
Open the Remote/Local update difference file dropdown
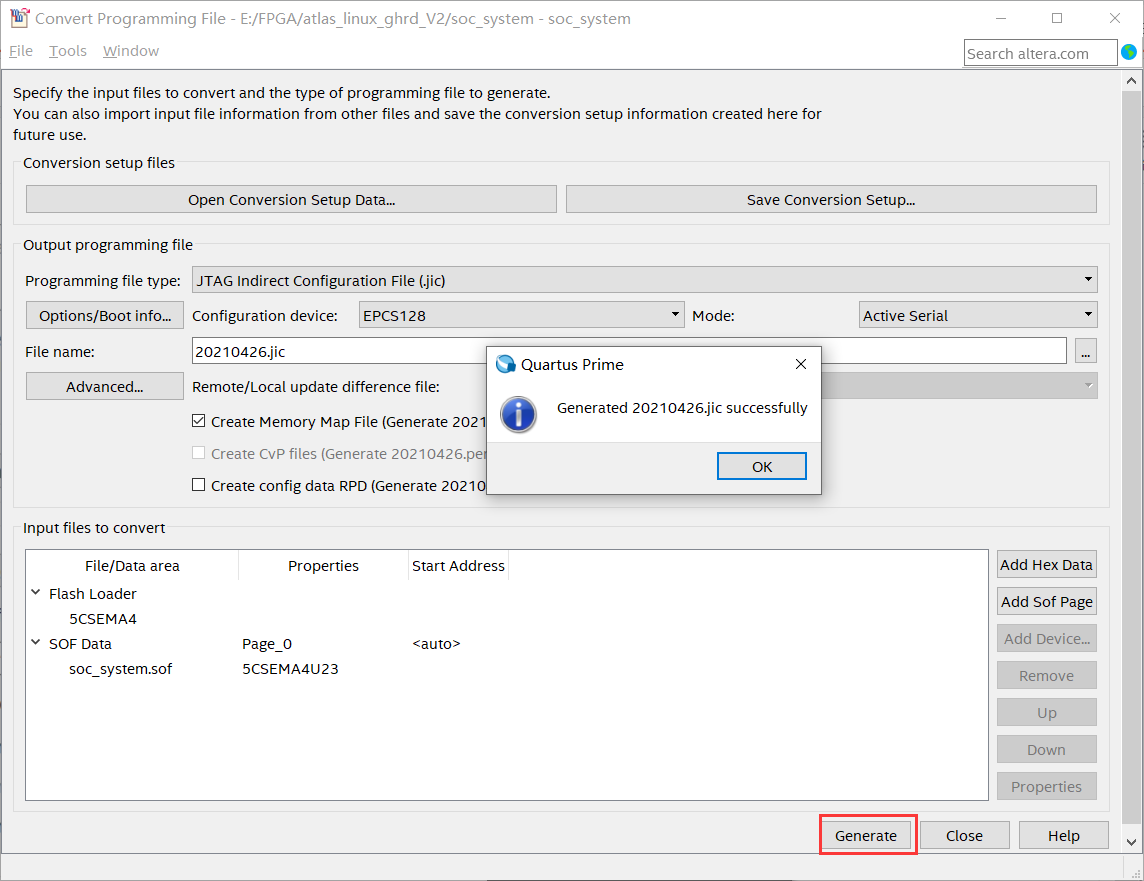[x=1088, y=386]
